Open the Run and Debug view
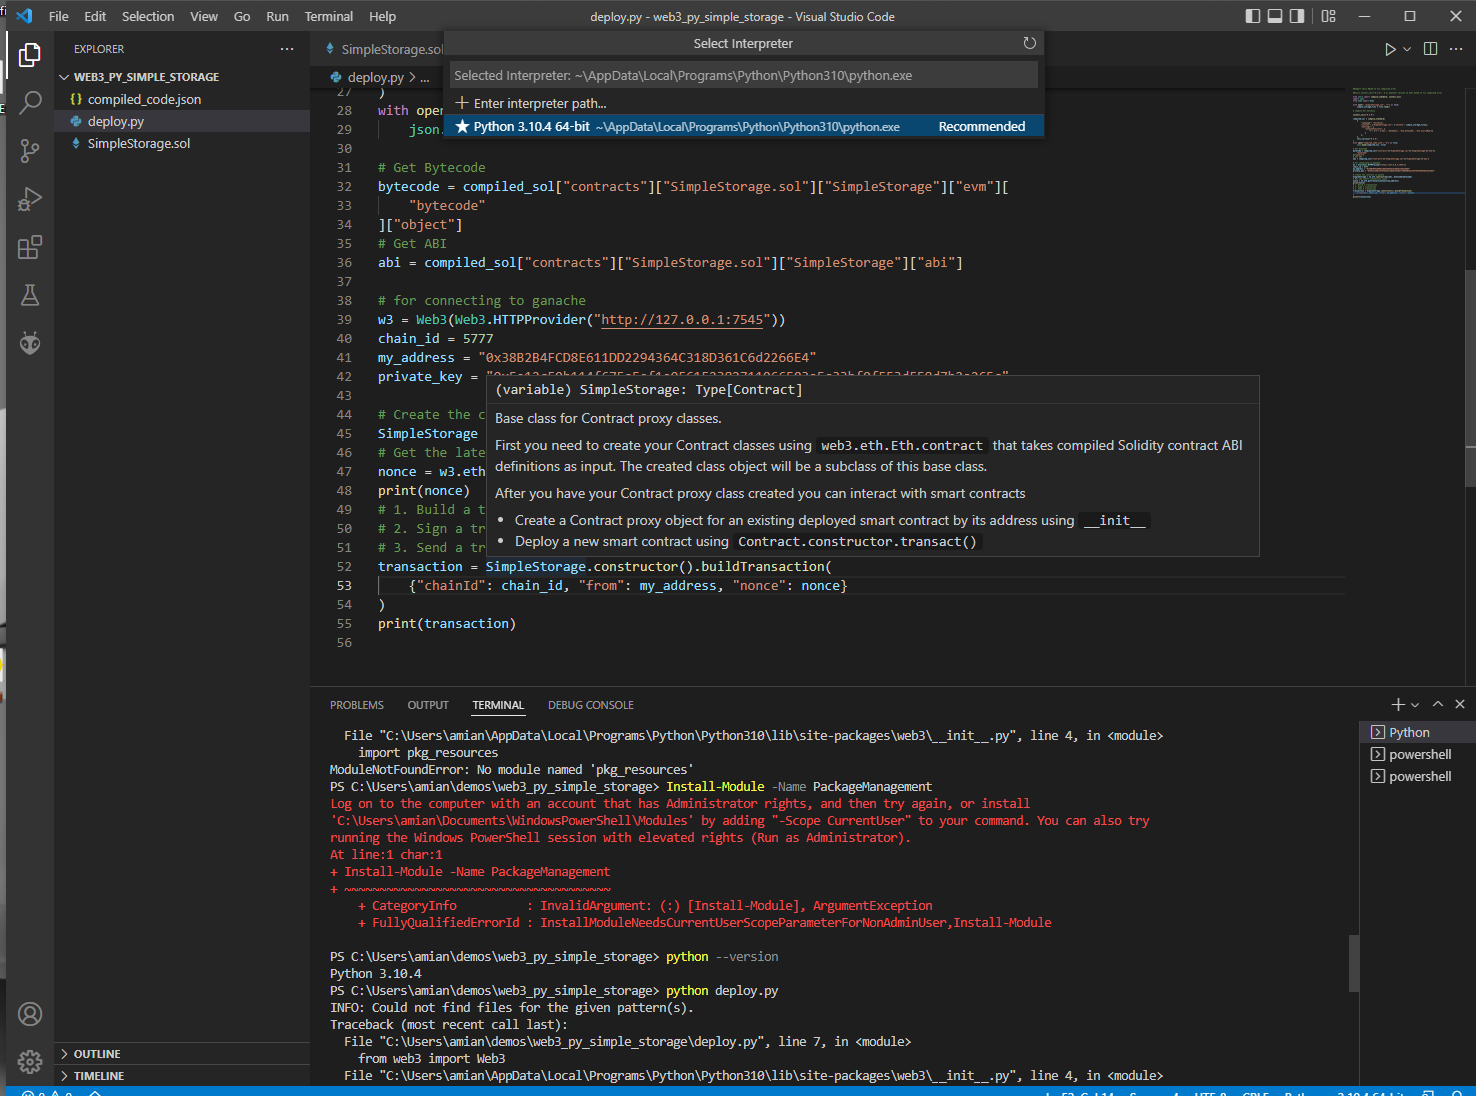1476x1096 pixels. click(30, 199)
